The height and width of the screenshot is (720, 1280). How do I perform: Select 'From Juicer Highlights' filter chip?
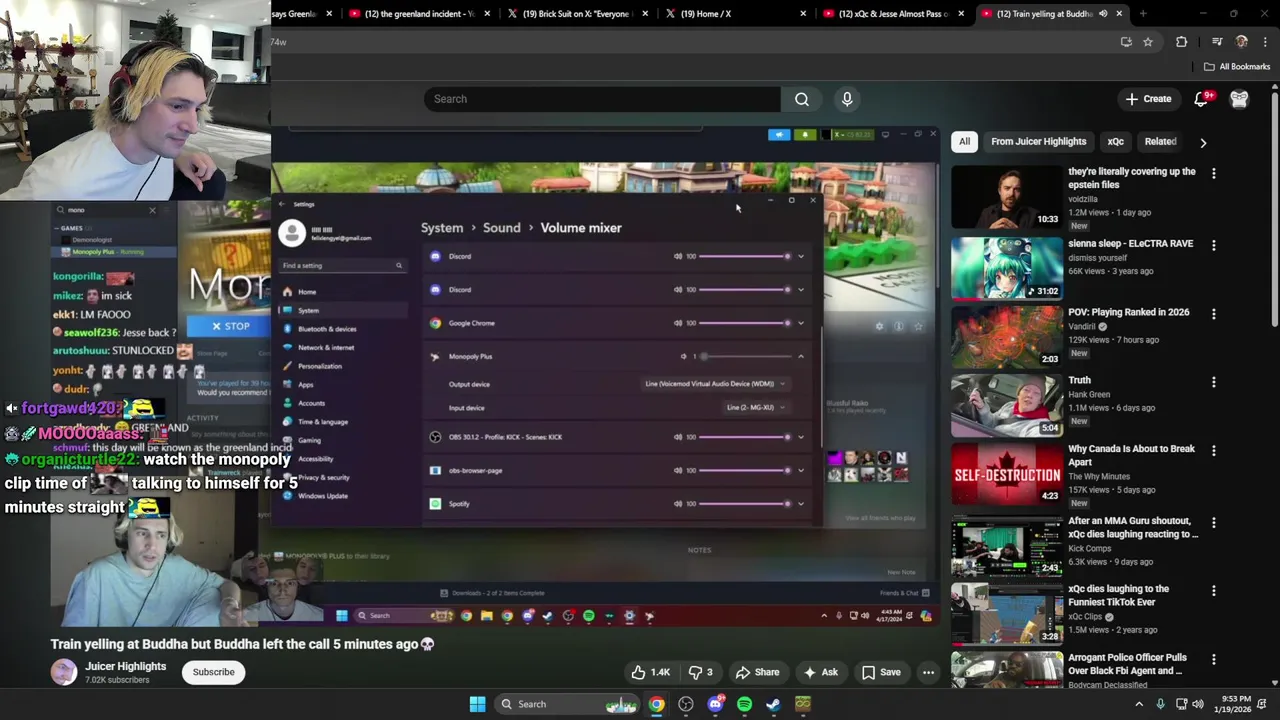click(x=1038, y=142)
